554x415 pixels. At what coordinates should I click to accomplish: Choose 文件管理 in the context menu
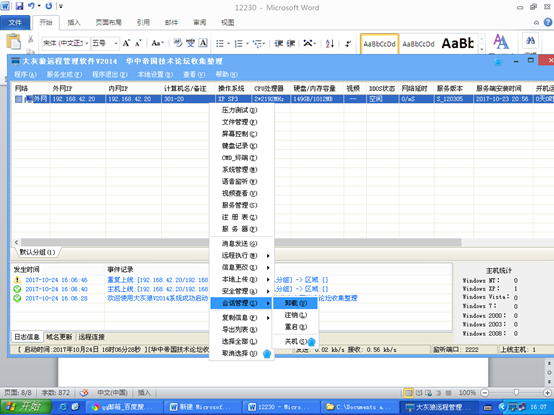click(240, 122)
